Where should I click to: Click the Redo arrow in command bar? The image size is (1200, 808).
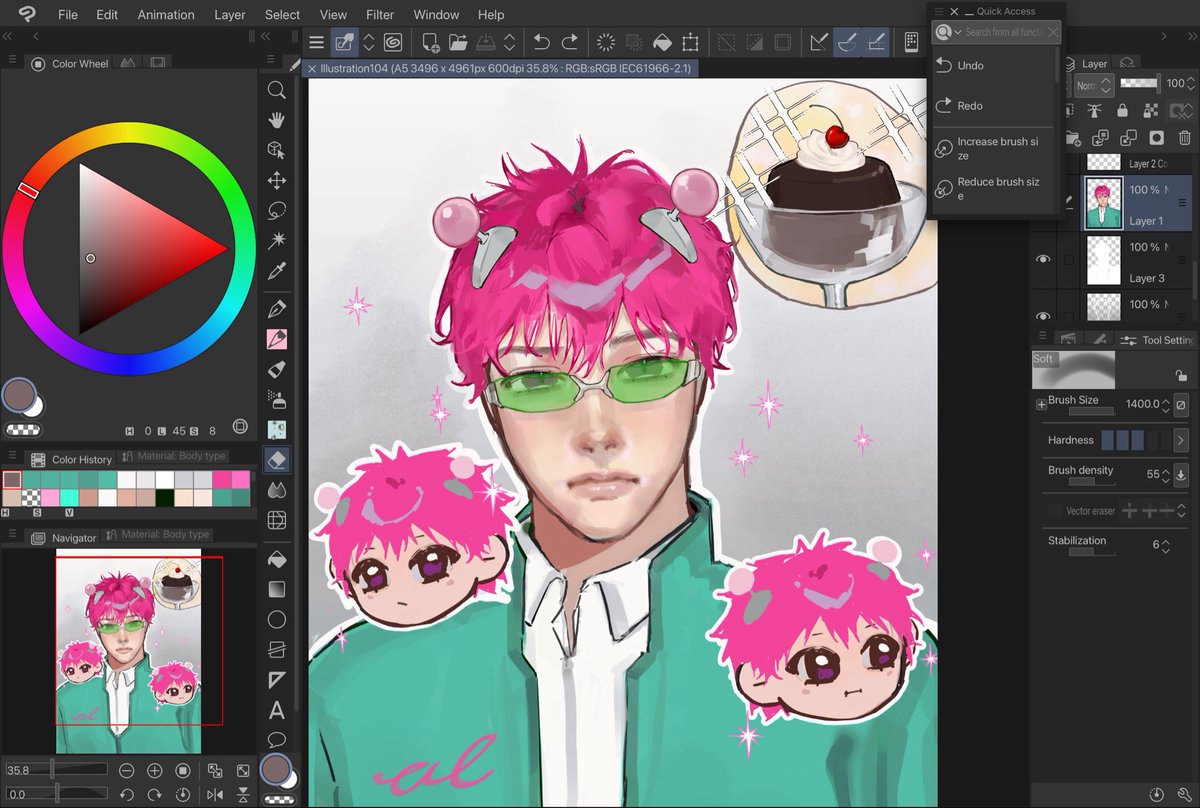pyautogui.click(x=570, y=42)
